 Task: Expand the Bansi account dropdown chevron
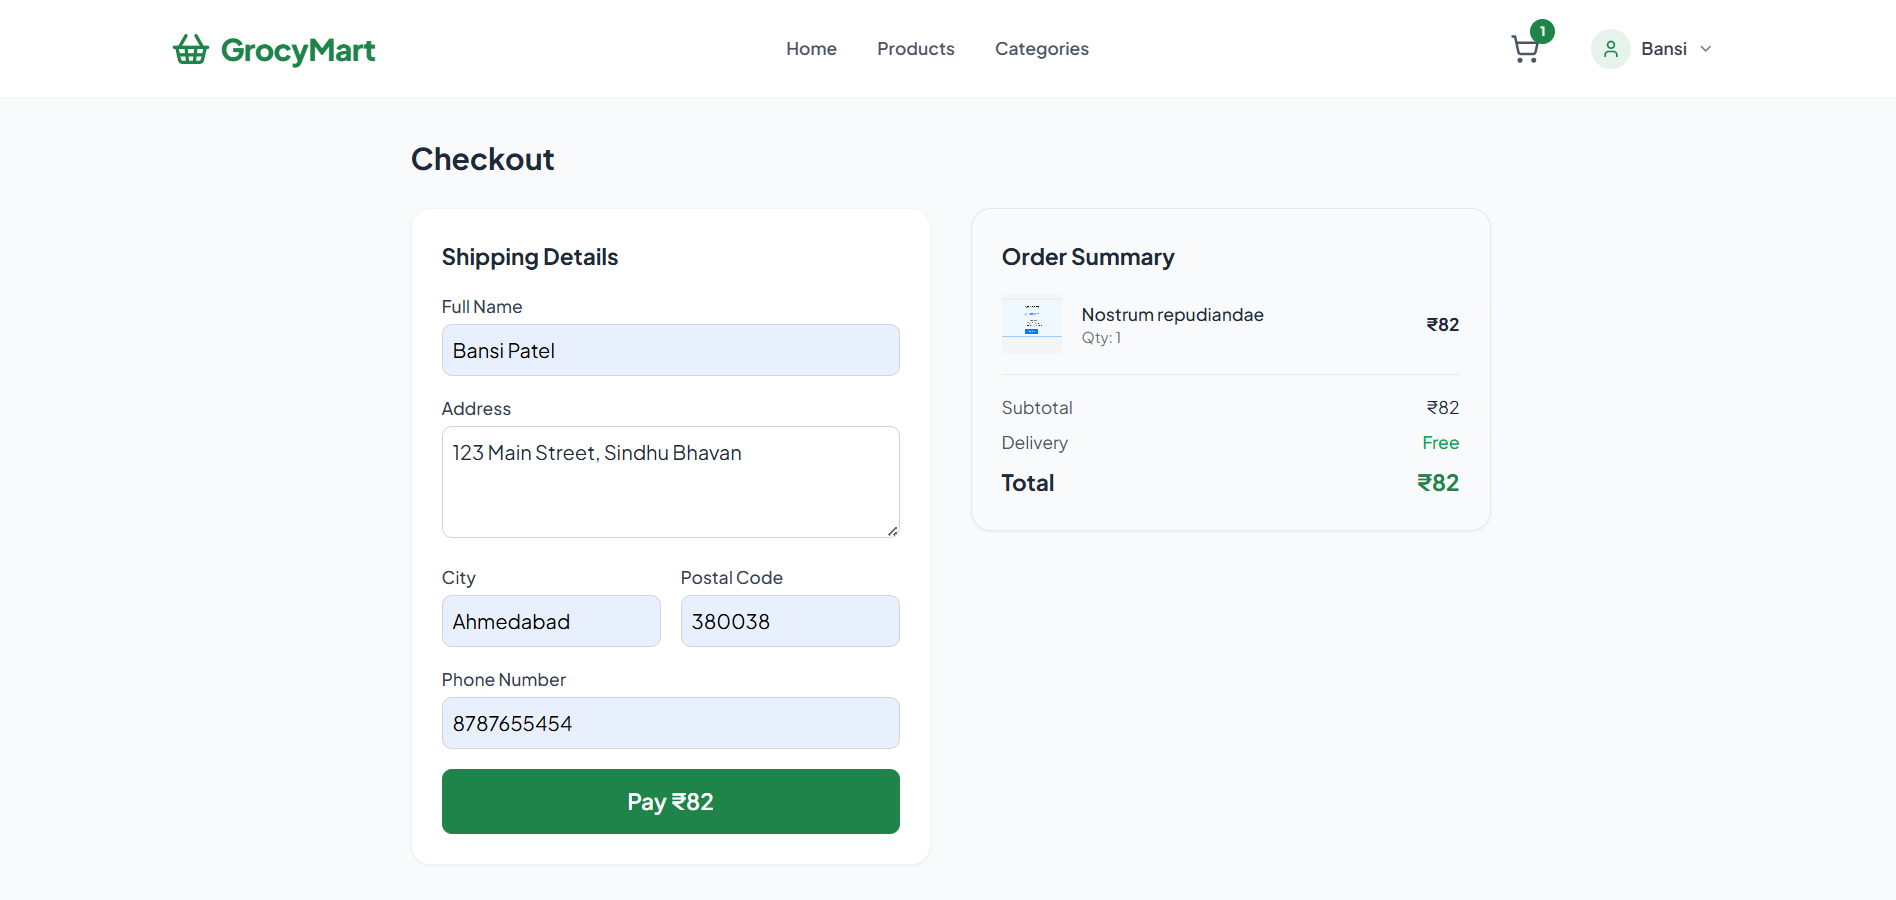[x=1706, y=49]
